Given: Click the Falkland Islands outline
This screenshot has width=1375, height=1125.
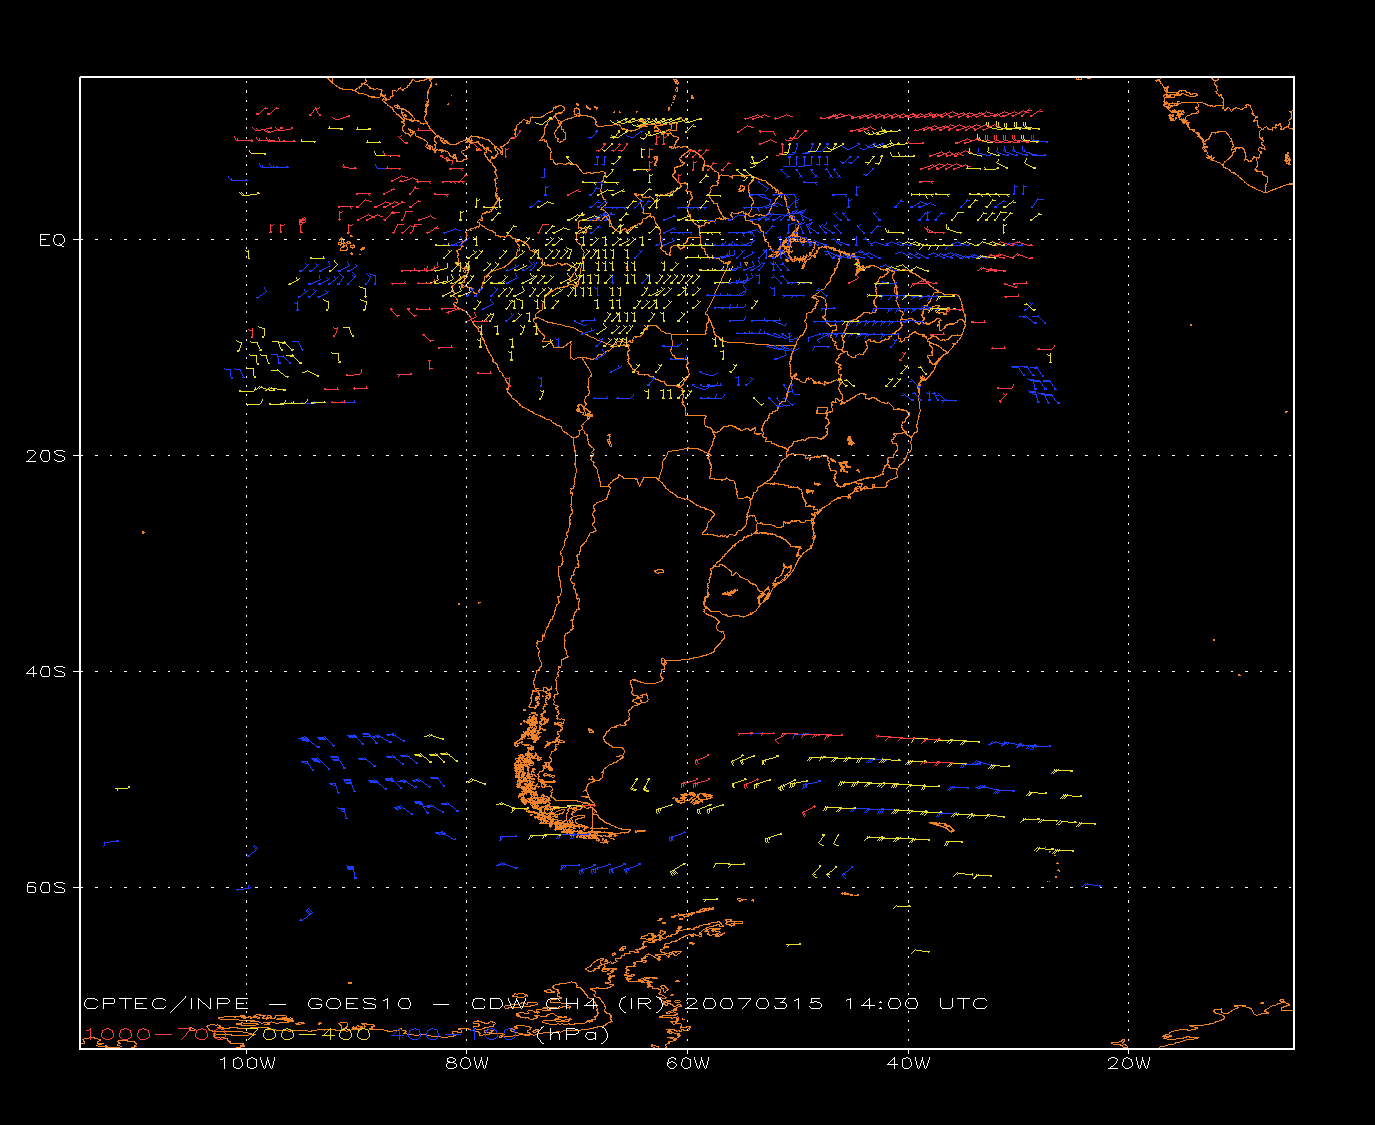Looking at the screenshot, I should point(692,798).
